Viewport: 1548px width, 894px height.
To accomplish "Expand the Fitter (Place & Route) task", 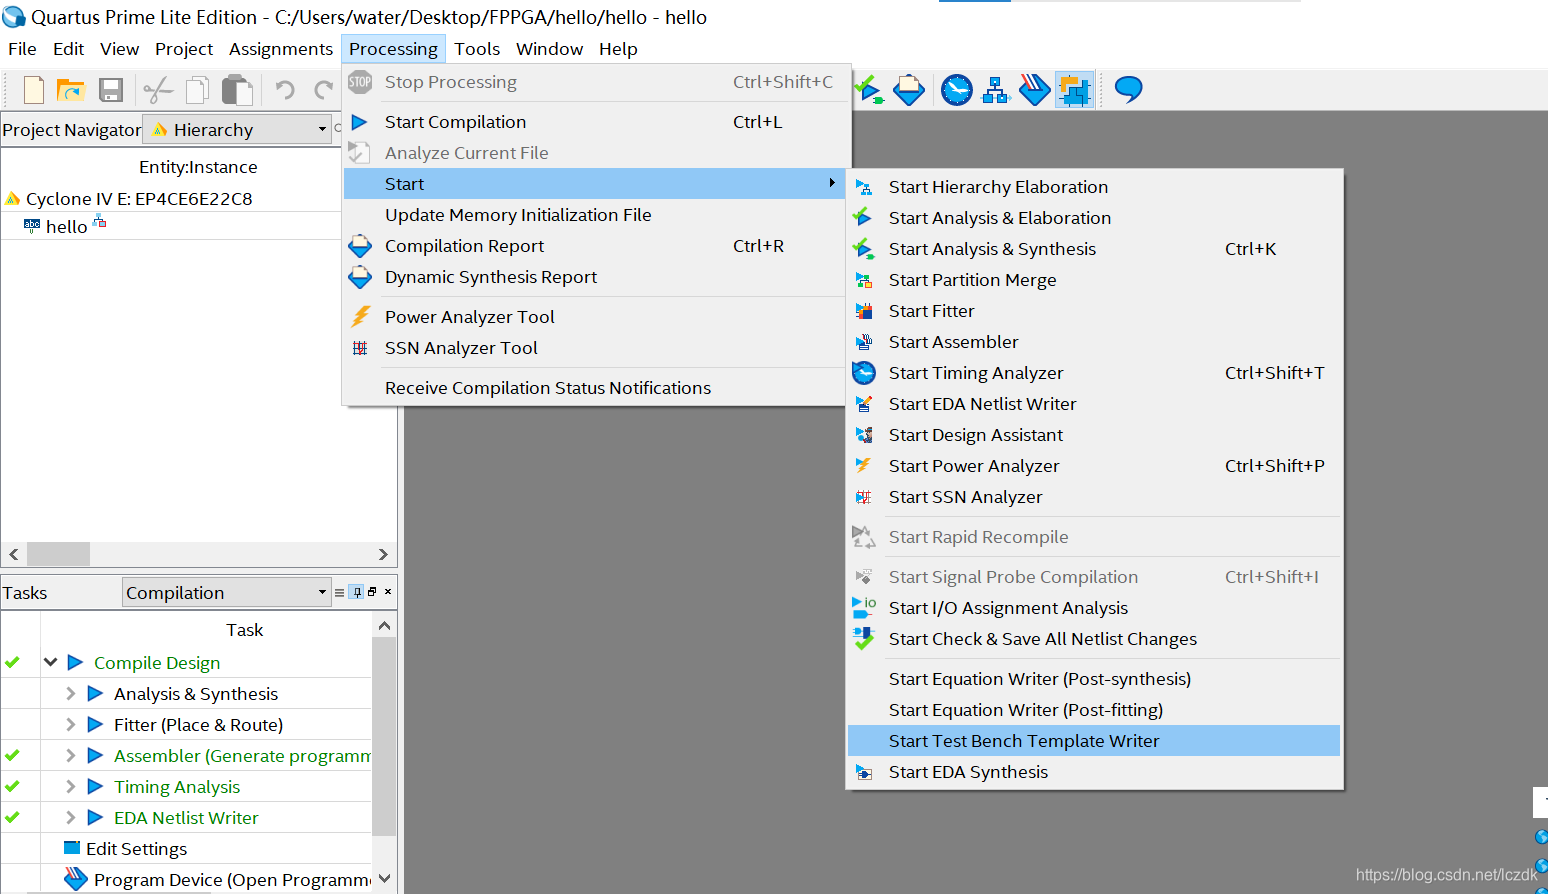I will point(70,724).
